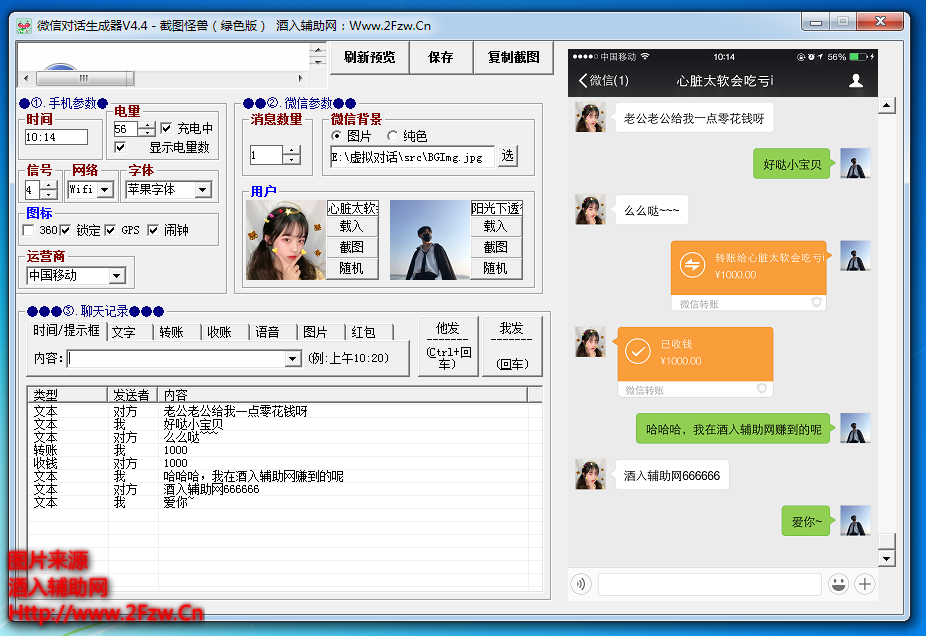926x636 pixels.
Task: Click girl avatar beside 酒入辅助网666666
Action: (590, 474)
